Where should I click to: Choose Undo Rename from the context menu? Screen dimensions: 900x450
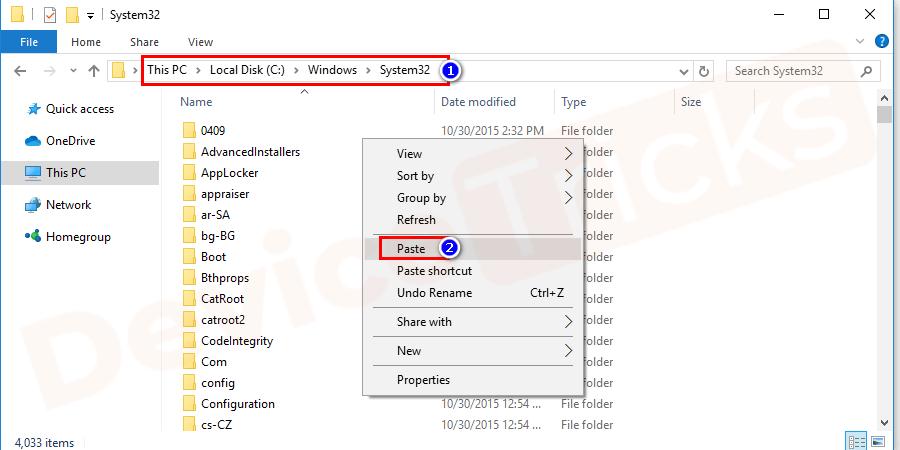(473, 293)
